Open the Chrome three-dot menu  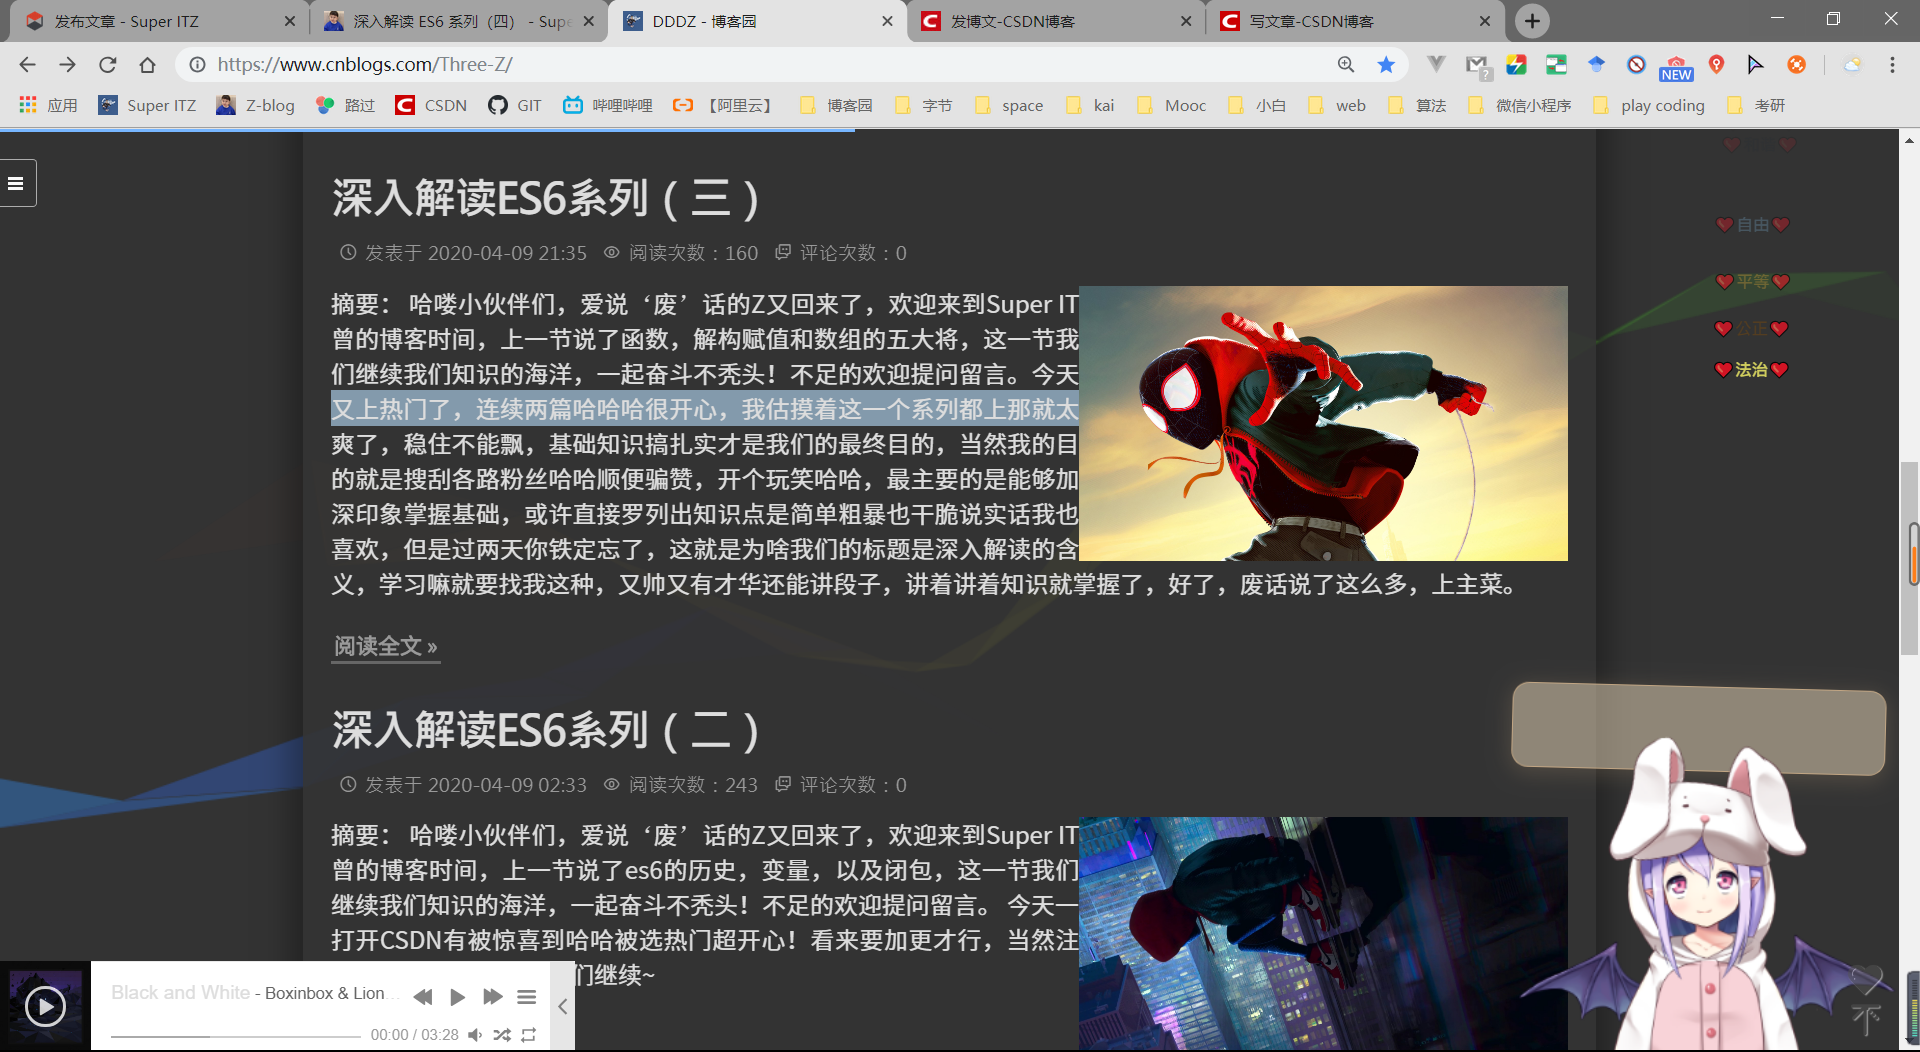tap(1892, 65)
